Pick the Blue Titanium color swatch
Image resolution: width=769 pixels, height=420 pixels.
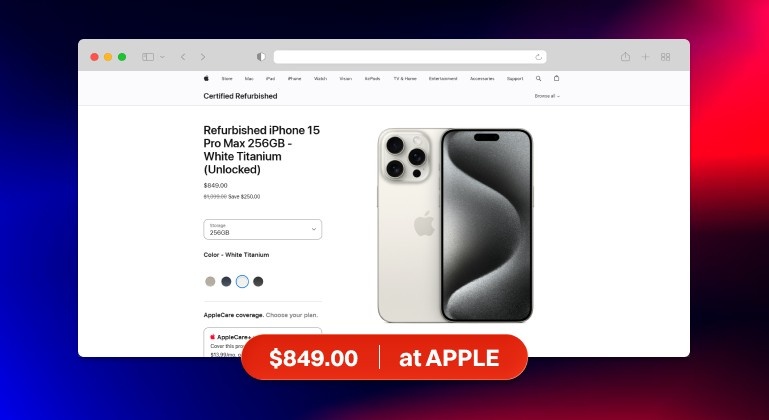tap(226, 281)
